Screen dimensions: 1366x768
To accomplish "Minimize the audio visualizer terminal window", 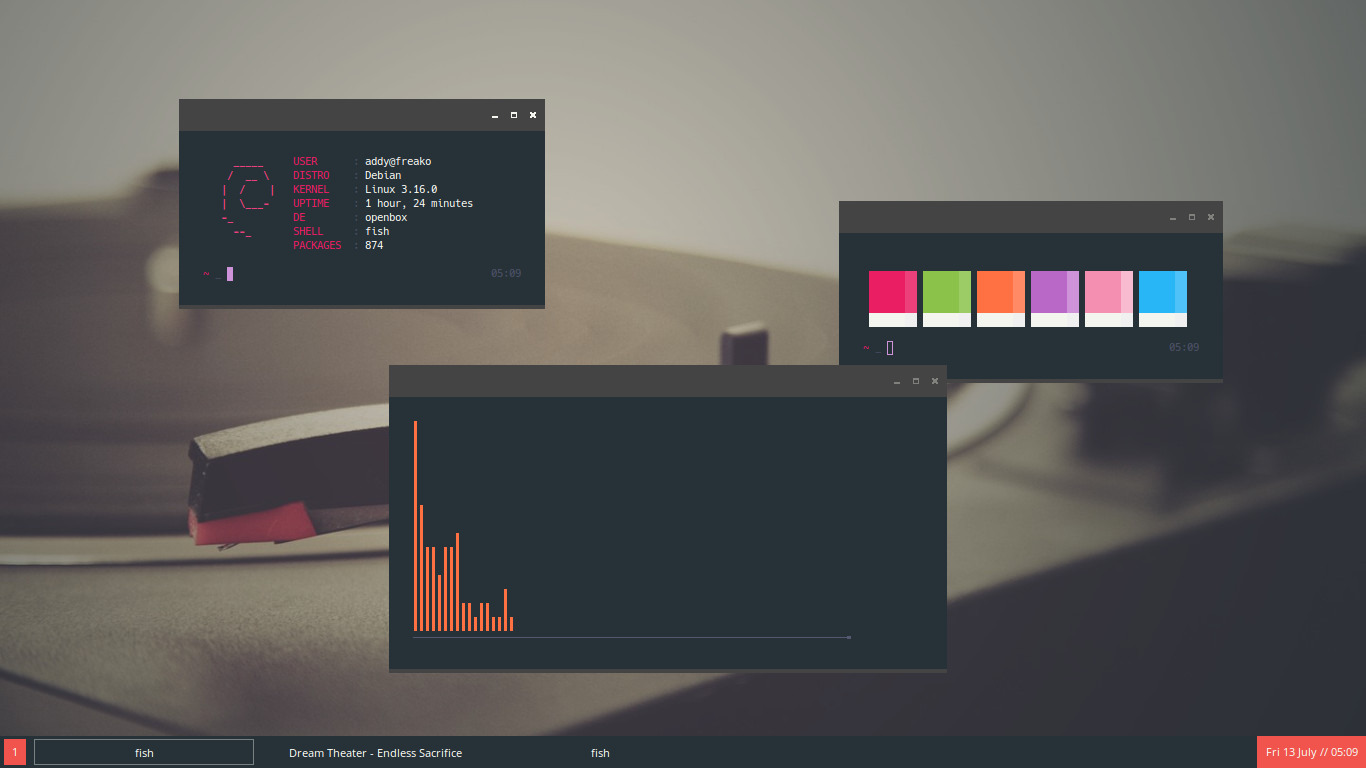I will tap(897, 382).
